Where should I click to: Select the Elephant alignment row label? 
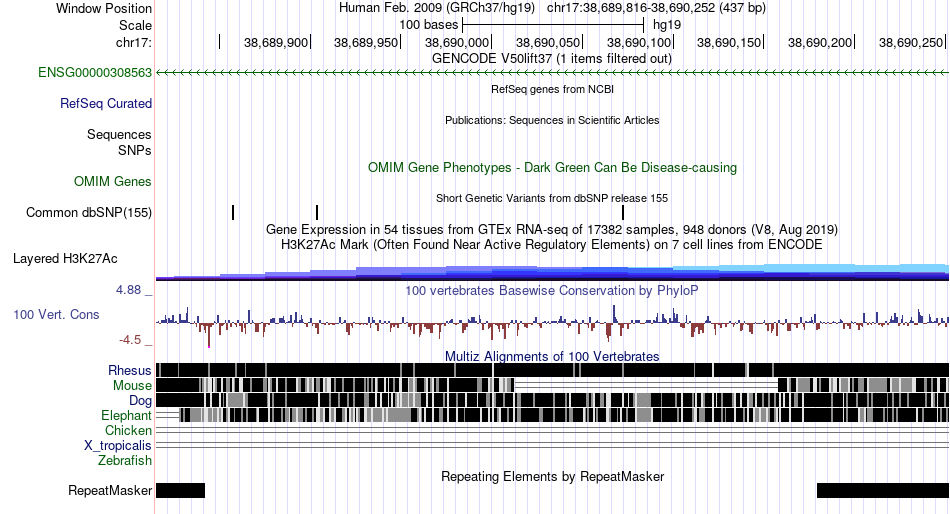pos(126,416)
